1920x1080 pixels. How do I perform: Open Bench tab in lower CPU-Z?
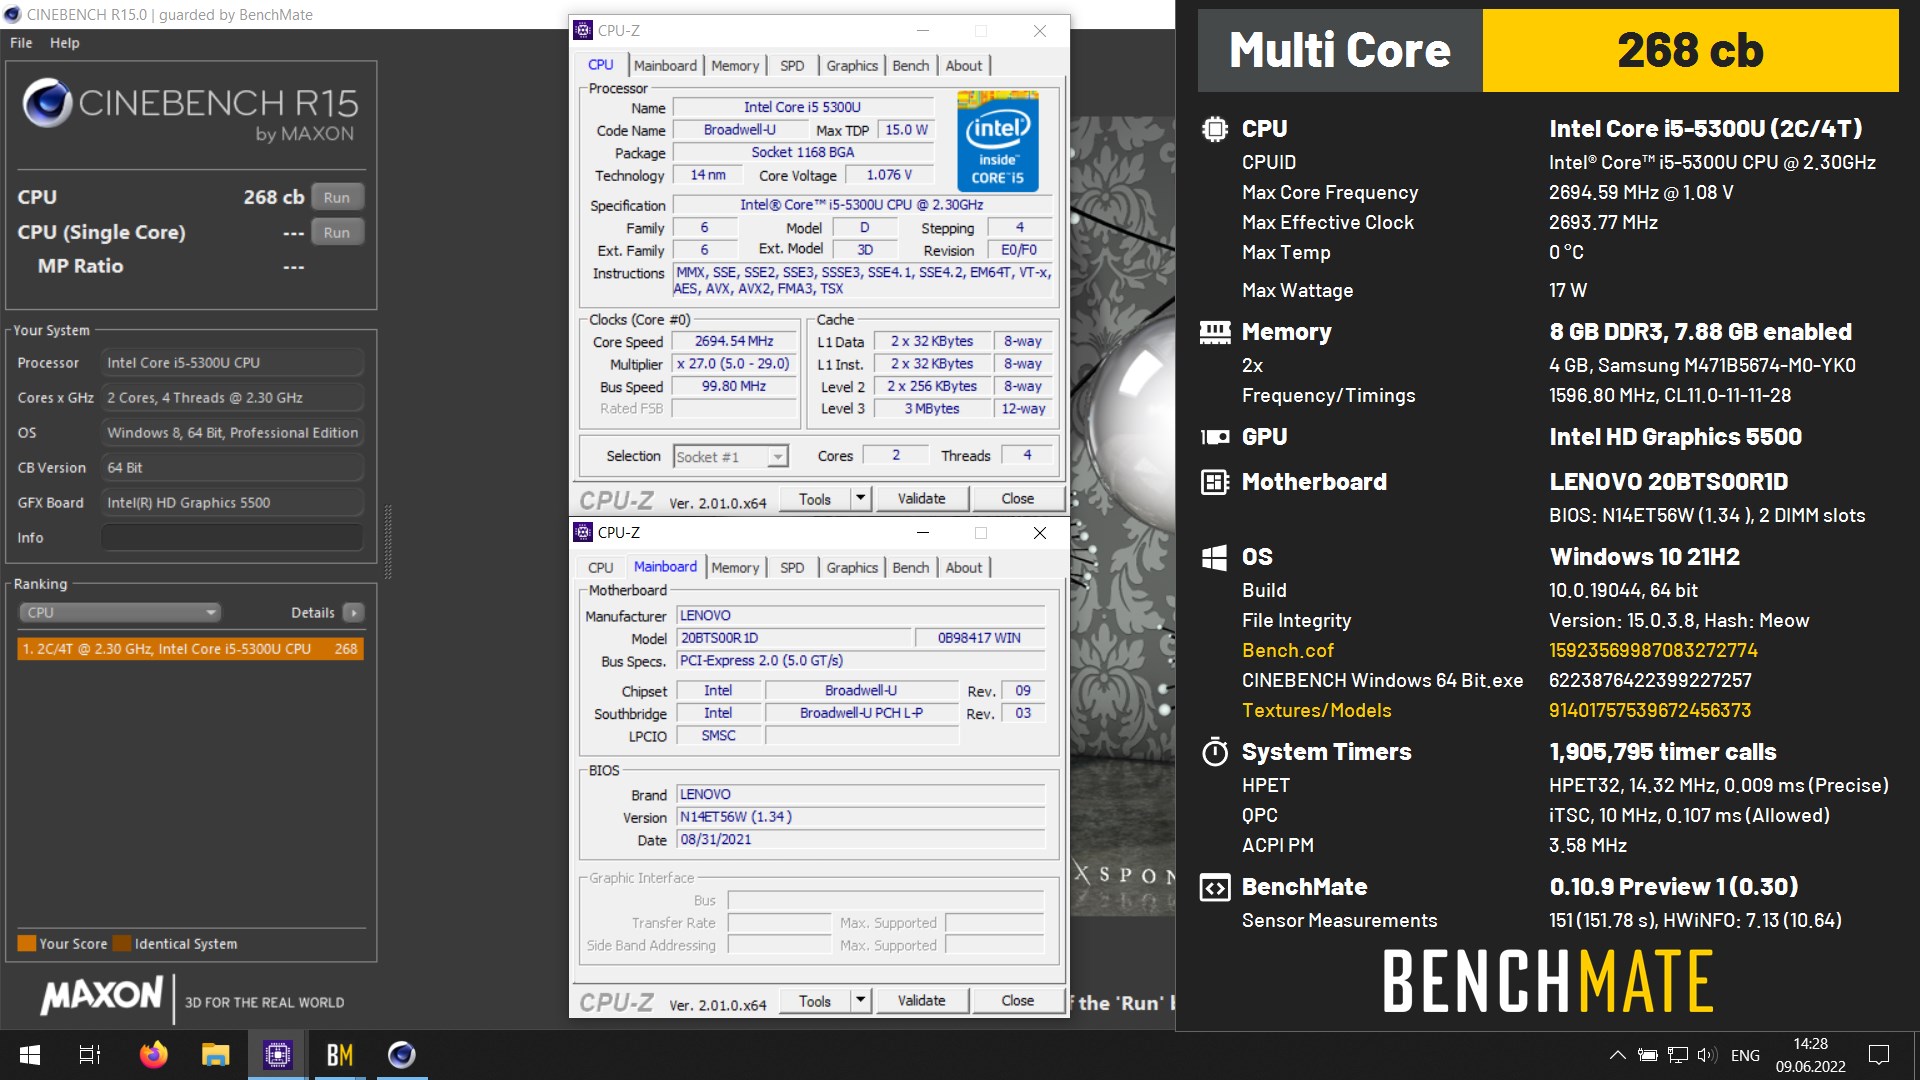(x=911, y=567)
